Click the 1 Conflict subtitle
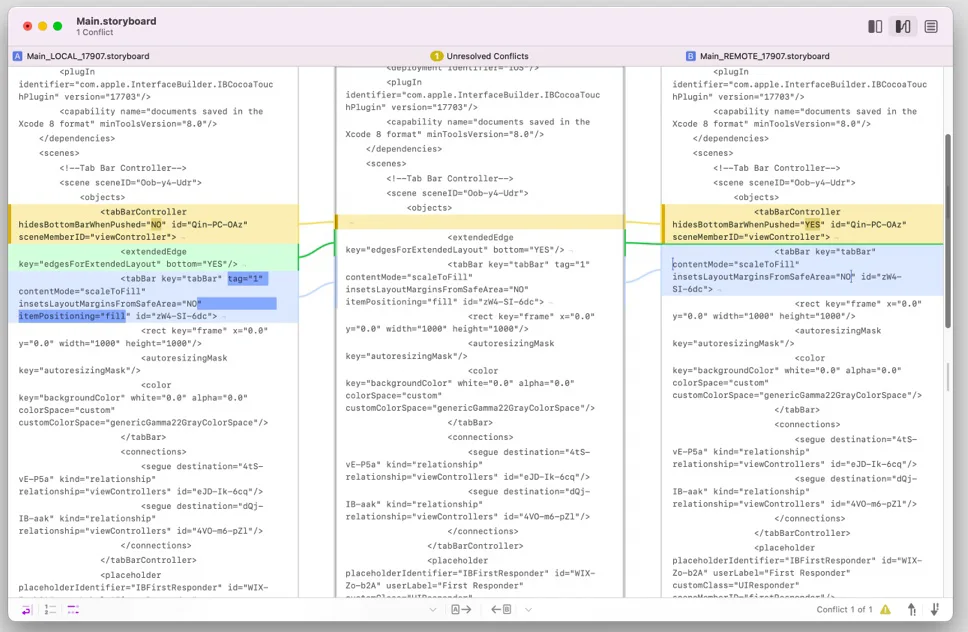The height and width of the screenshot is (632, 968). [94, 33]
